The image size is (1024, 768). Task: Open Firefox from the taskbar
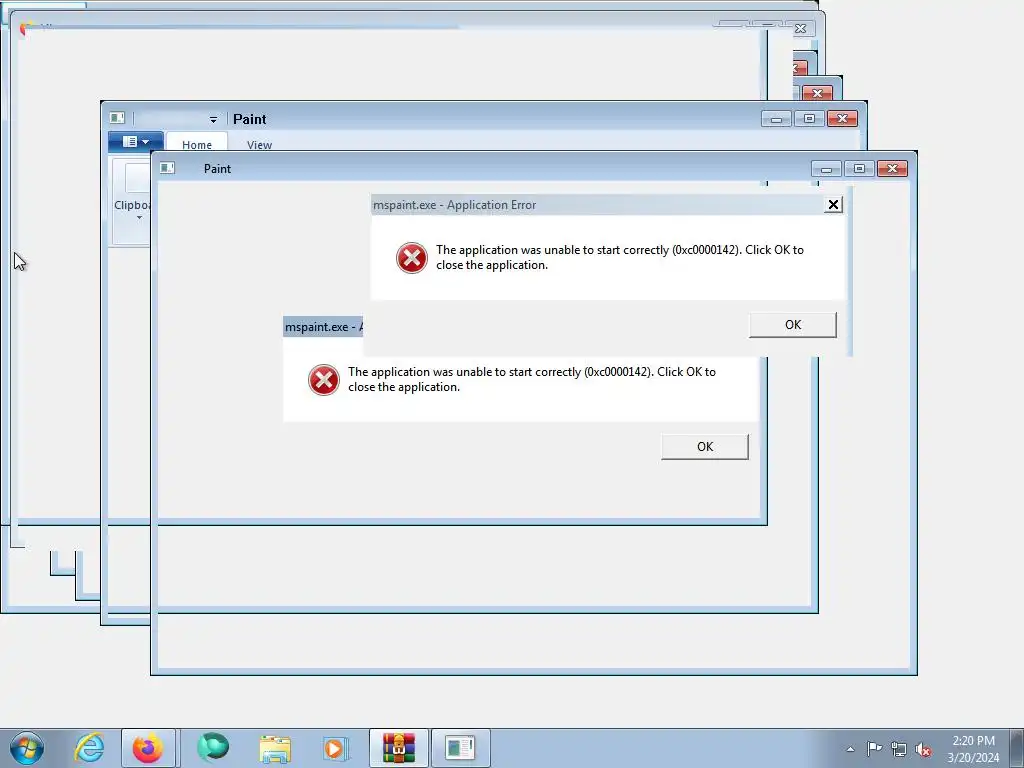click(148, 748)
